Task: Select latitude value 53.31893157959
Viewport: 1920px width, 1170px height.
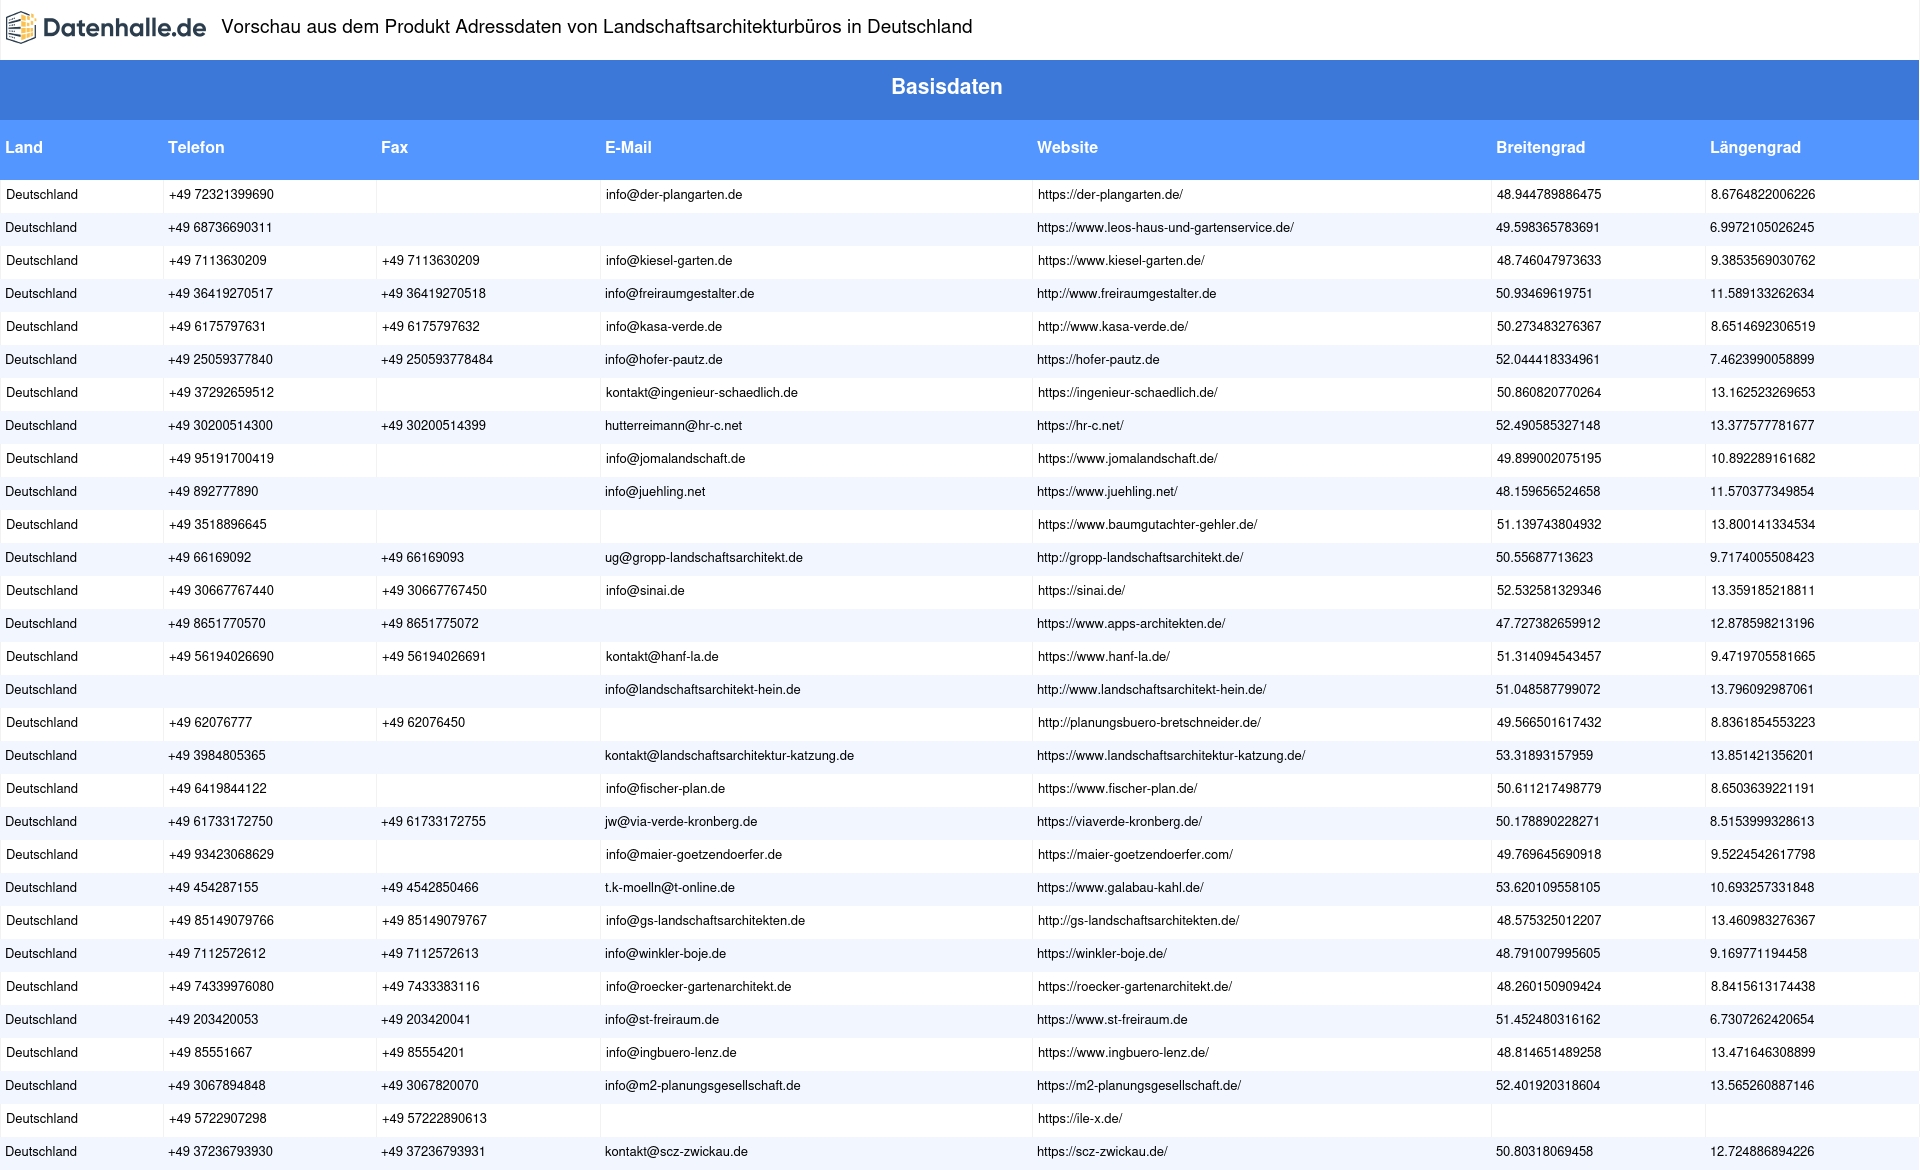Action: click(1544, 756)
